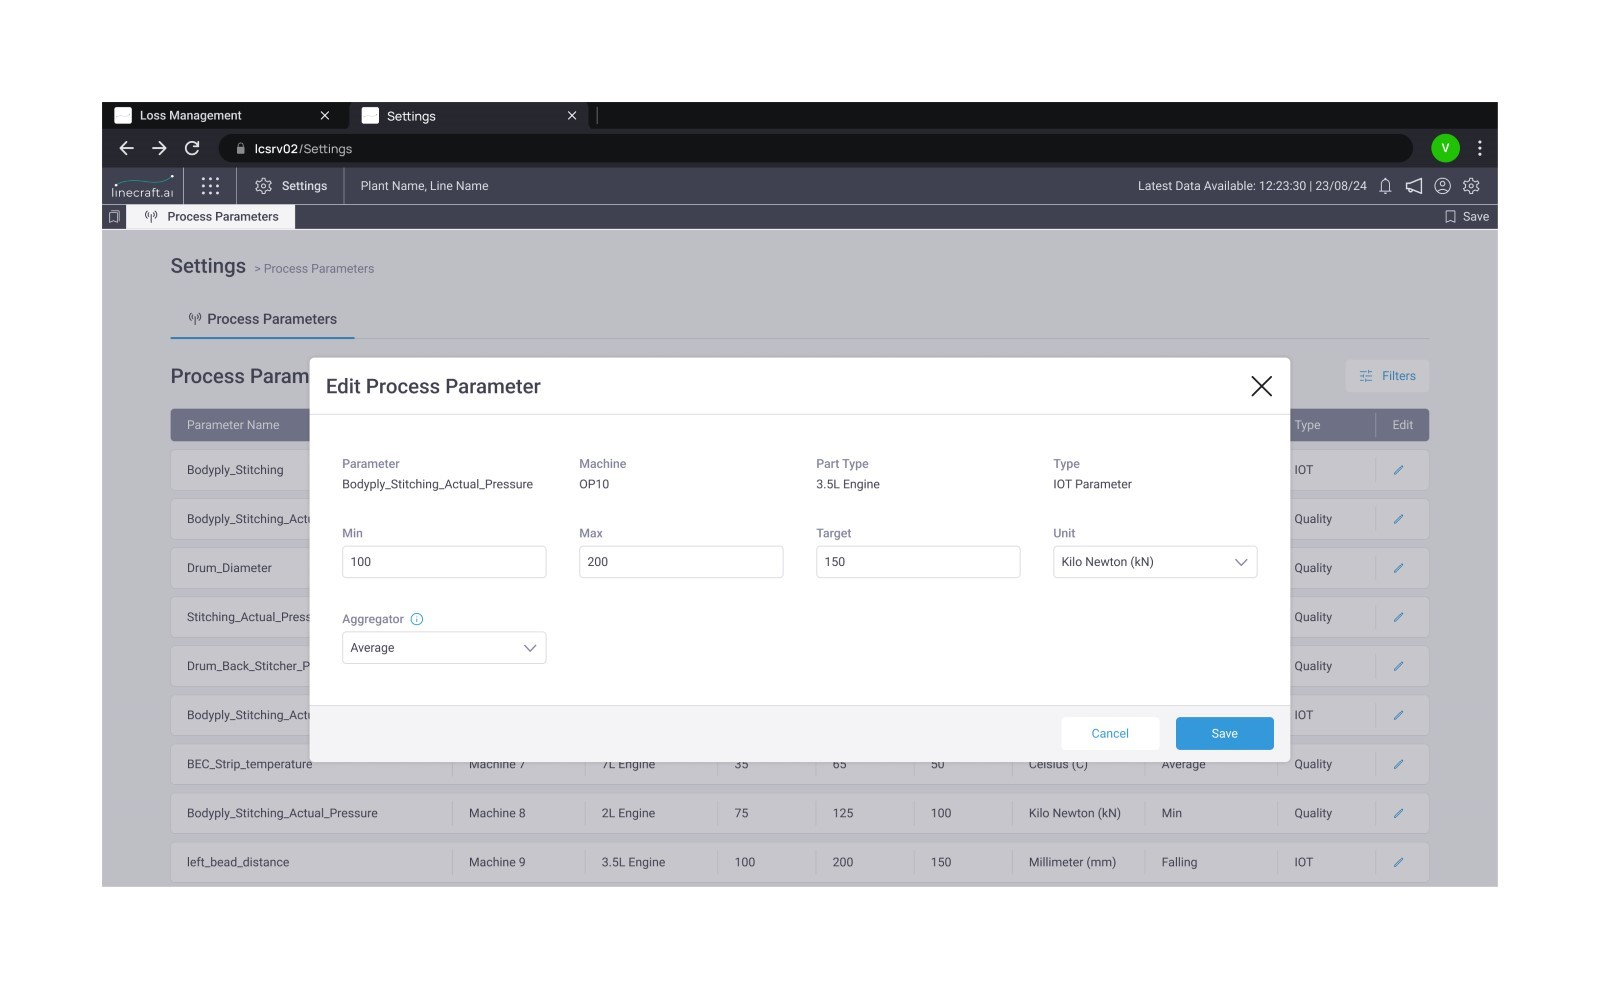Open the announcements megaphone icon

pyautogui.click(x=1413, y=186)
